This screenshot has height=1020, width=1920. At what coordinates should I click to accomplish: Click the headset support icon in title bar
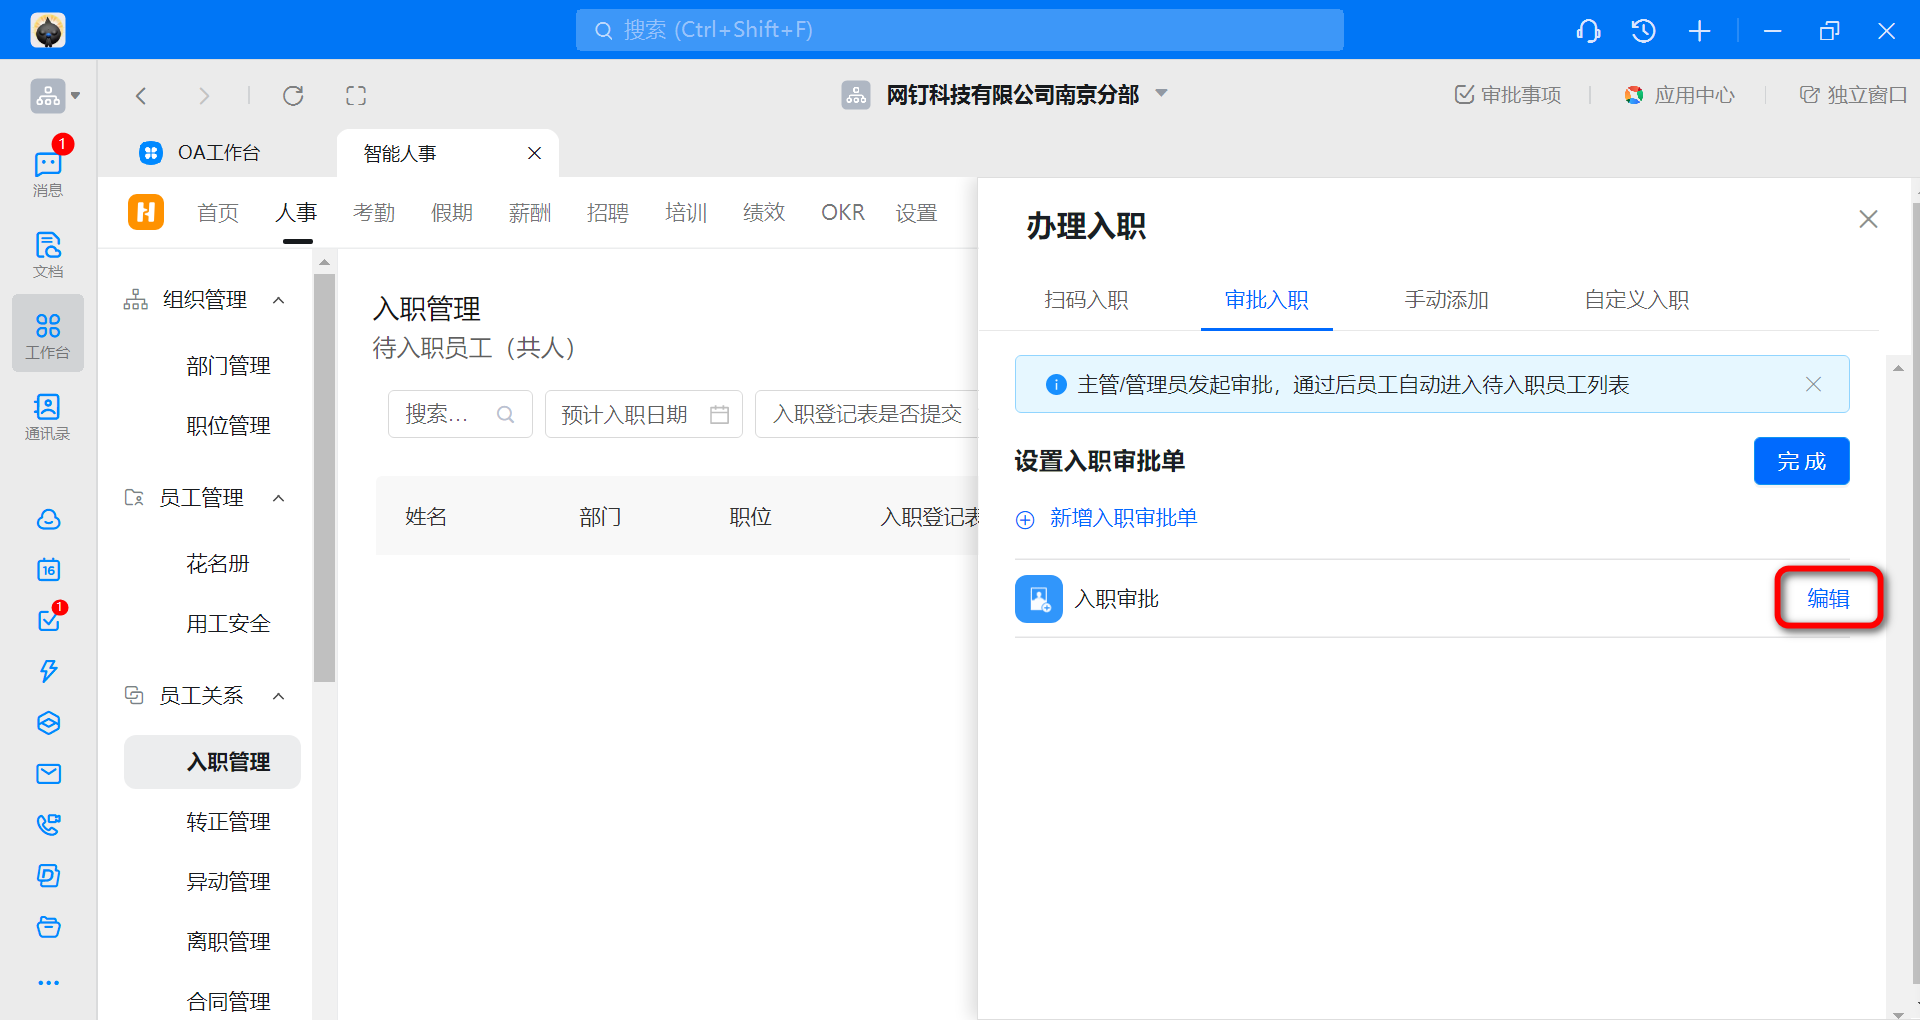(x=1588, y=31)
